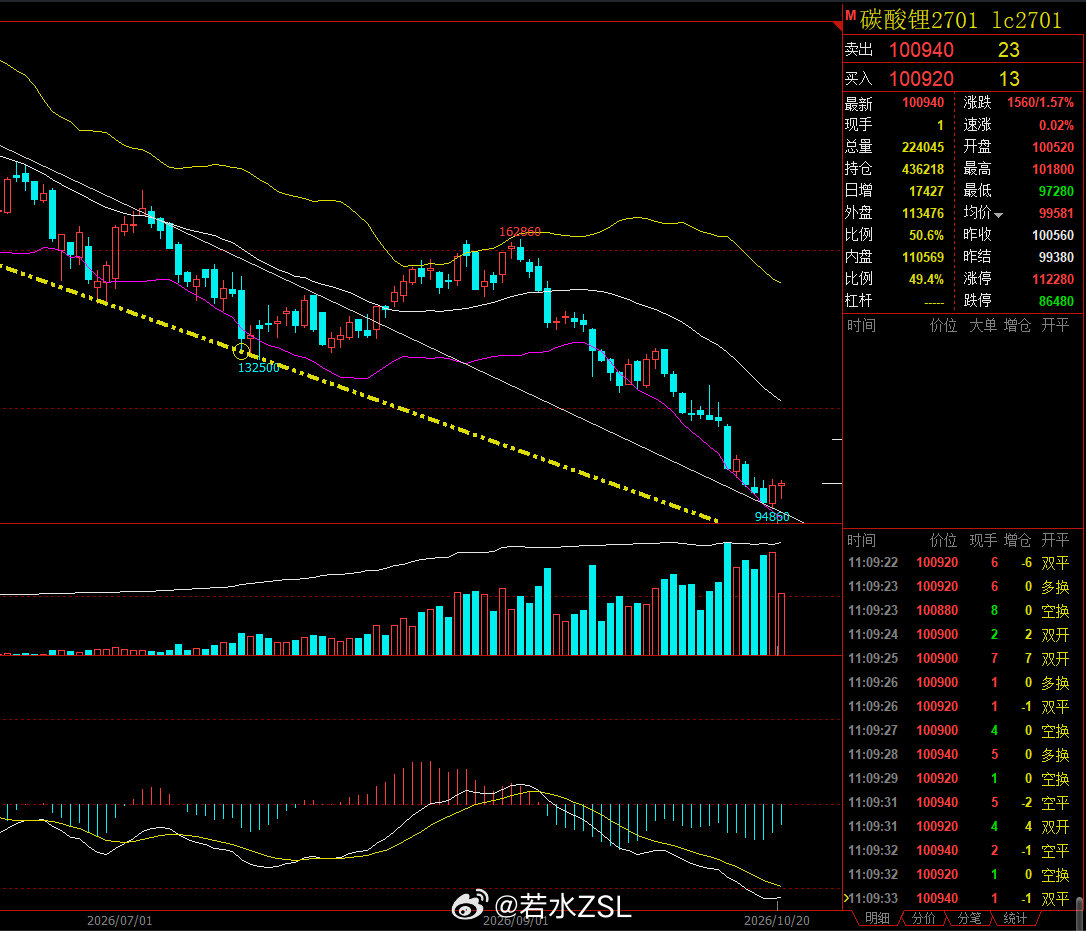Click the red triangle marker at the chart's upper right corner
Viewport: 1086px width, 931px height.
click(x=837, y=26)
